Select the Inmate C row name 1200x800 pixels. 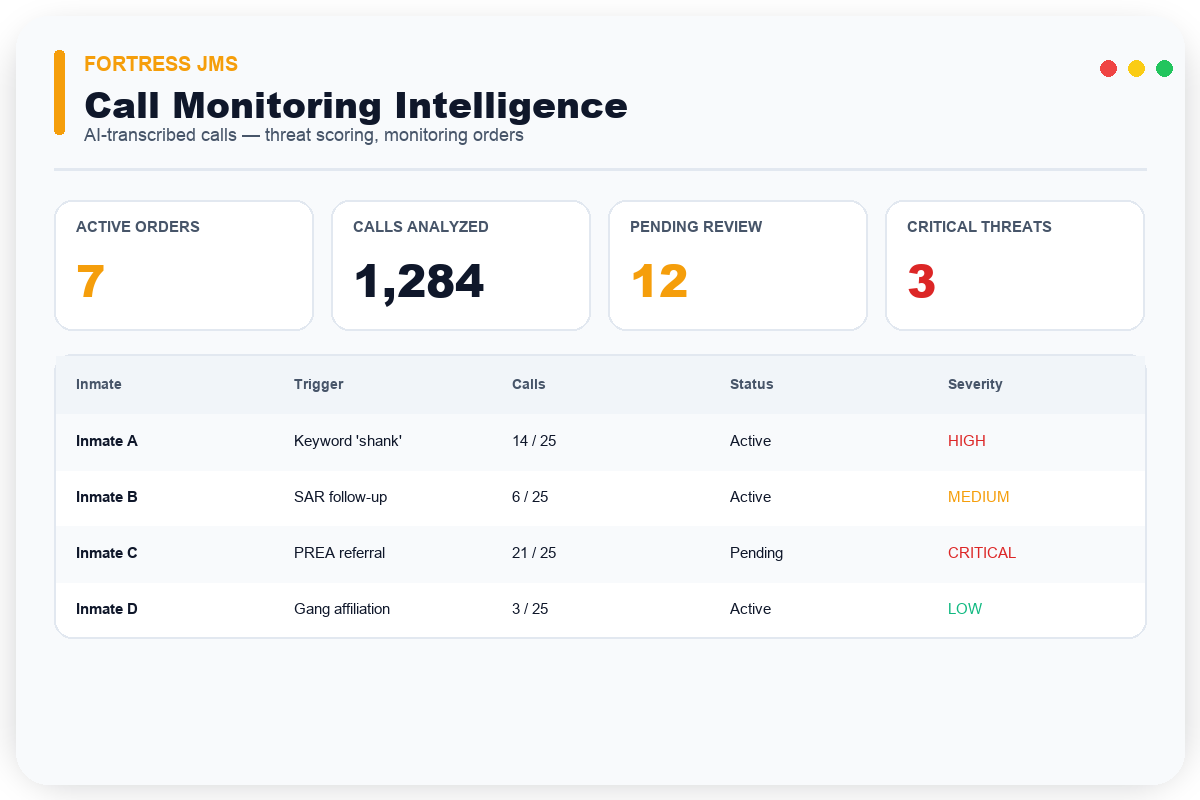click(107, 552)
